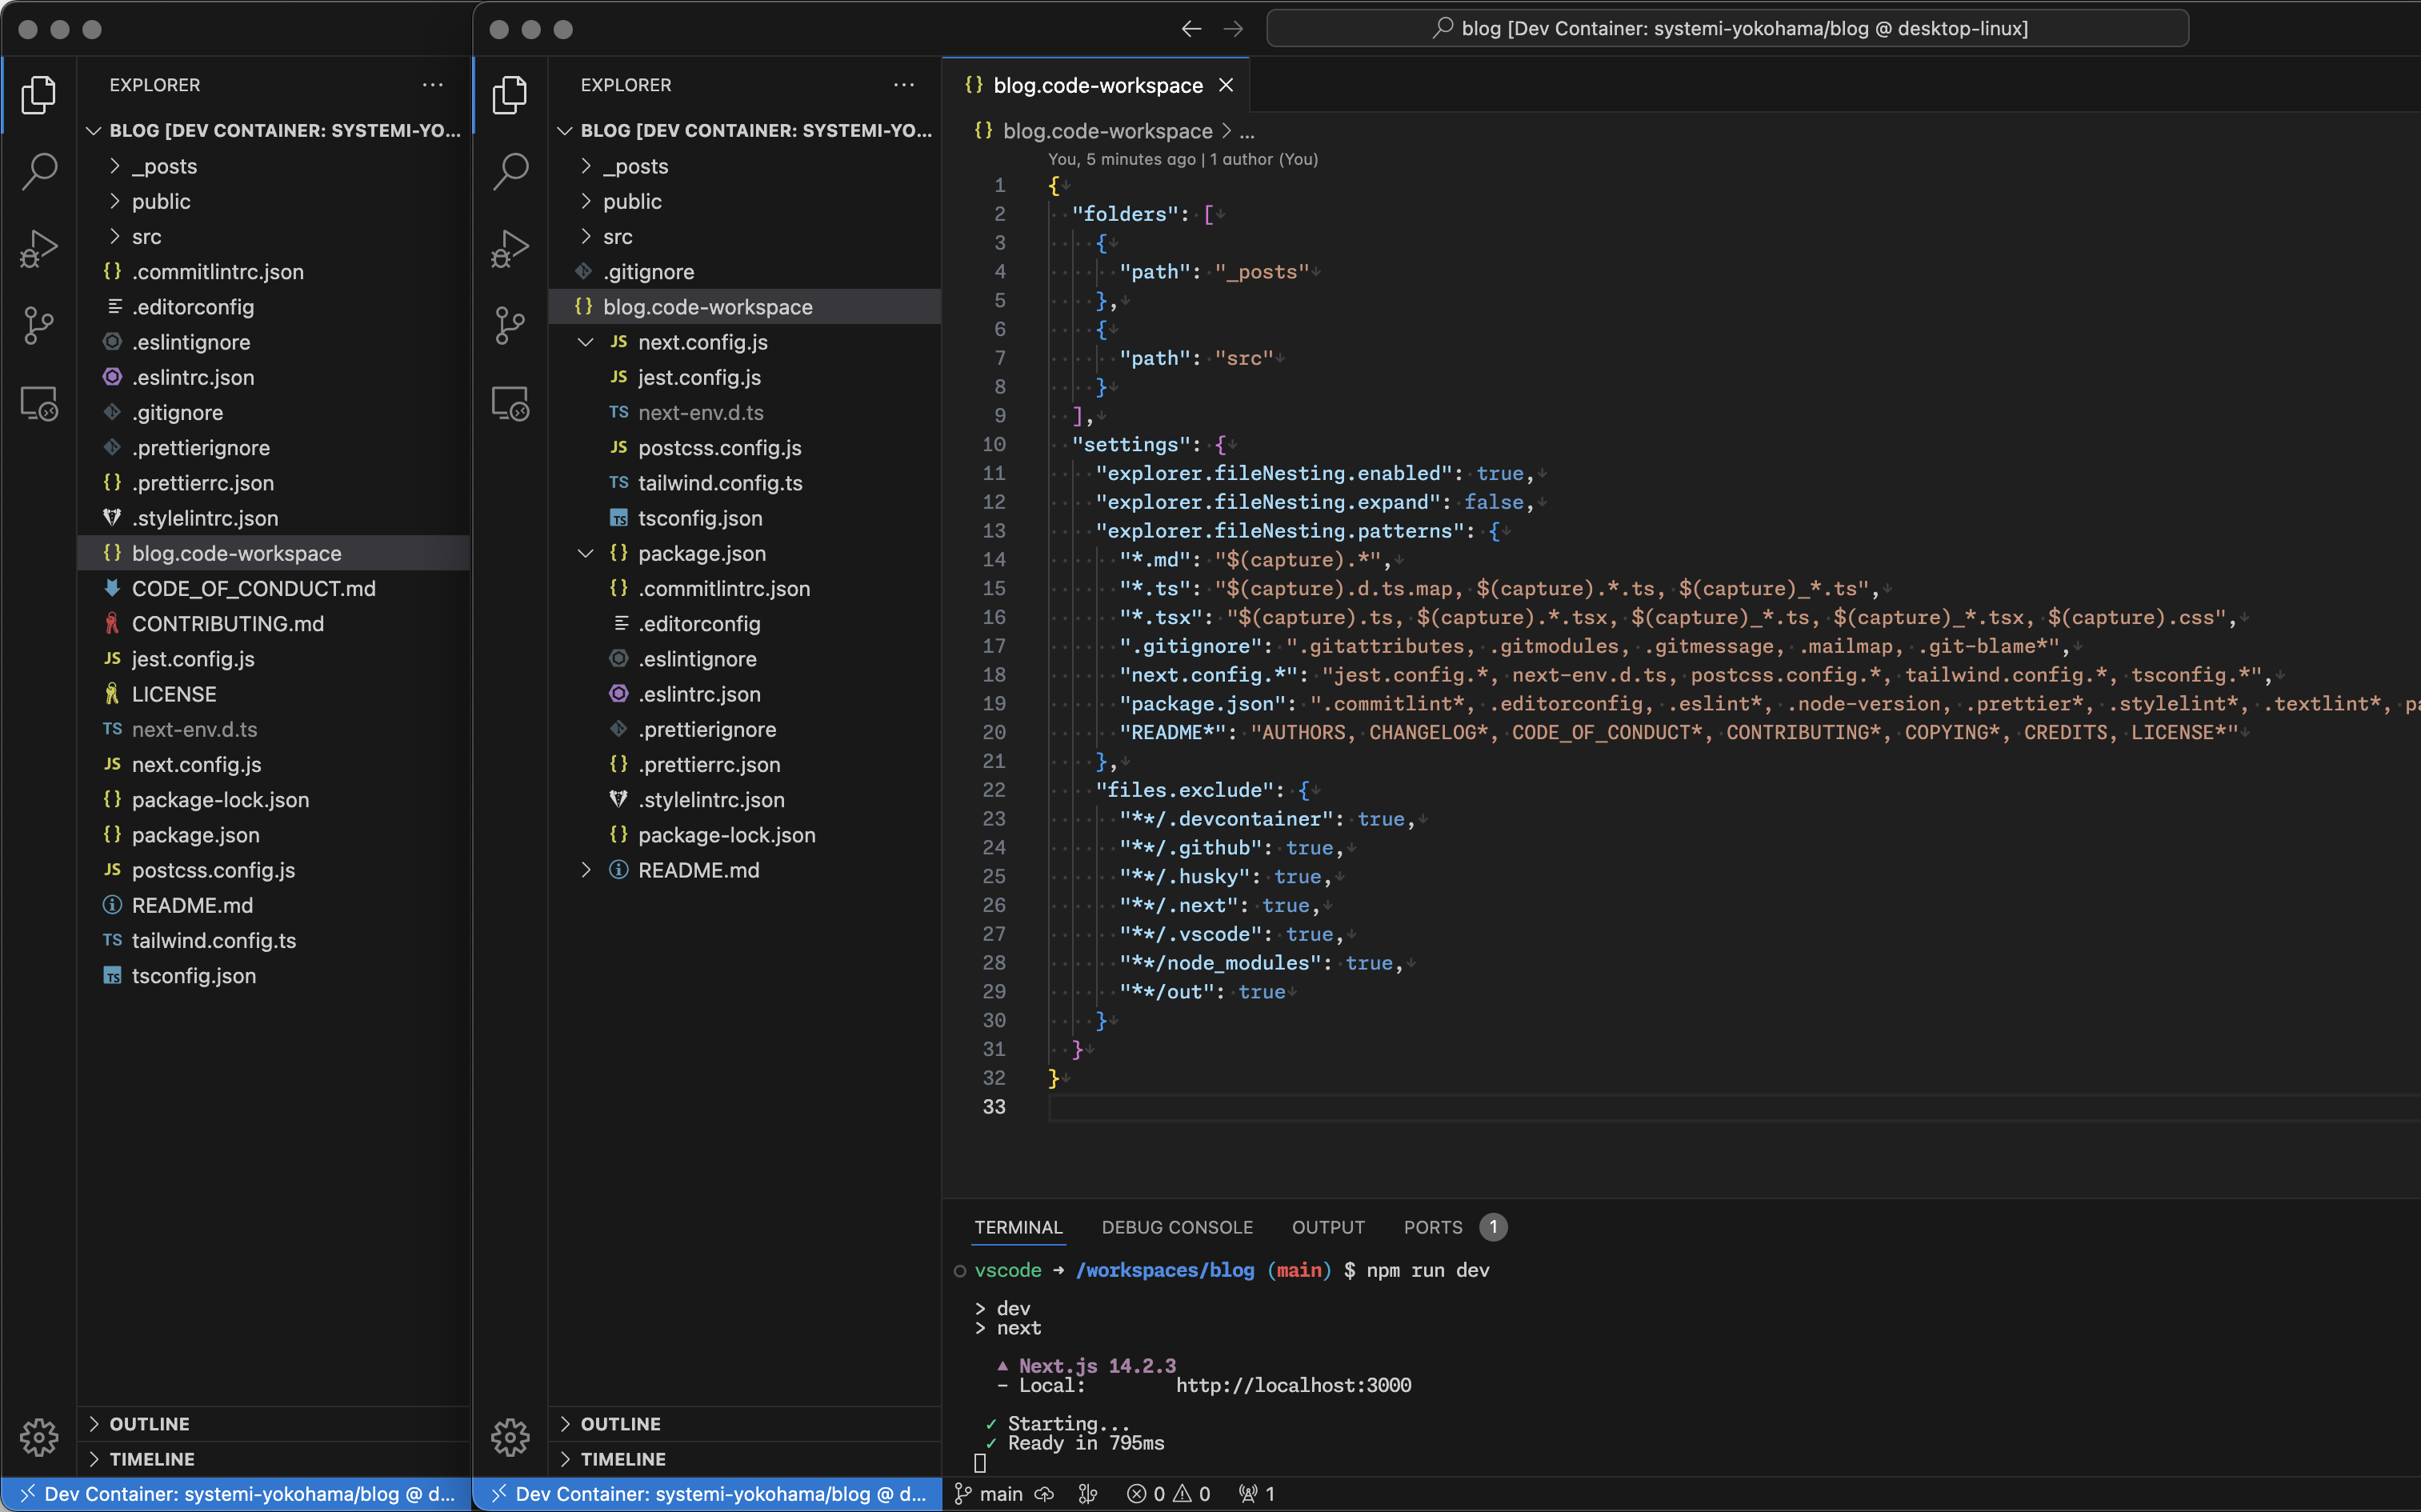Open Source Control in right window activity bar
2421x1512 pixels.
[x=510, y=325]
